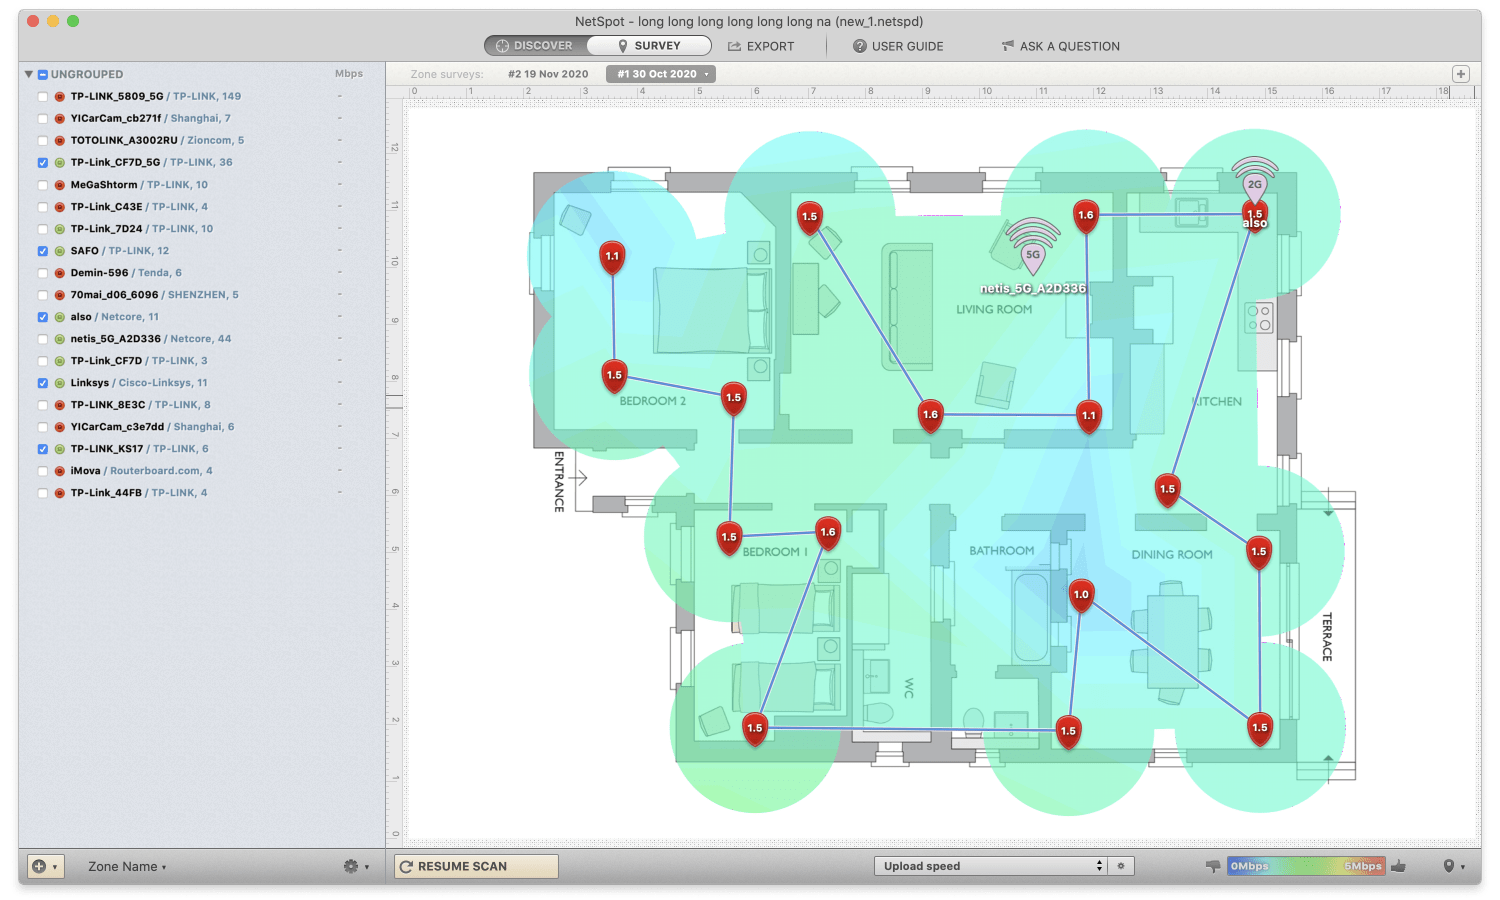Select TOTOLINK_A3002RU network row

(202, 141)
